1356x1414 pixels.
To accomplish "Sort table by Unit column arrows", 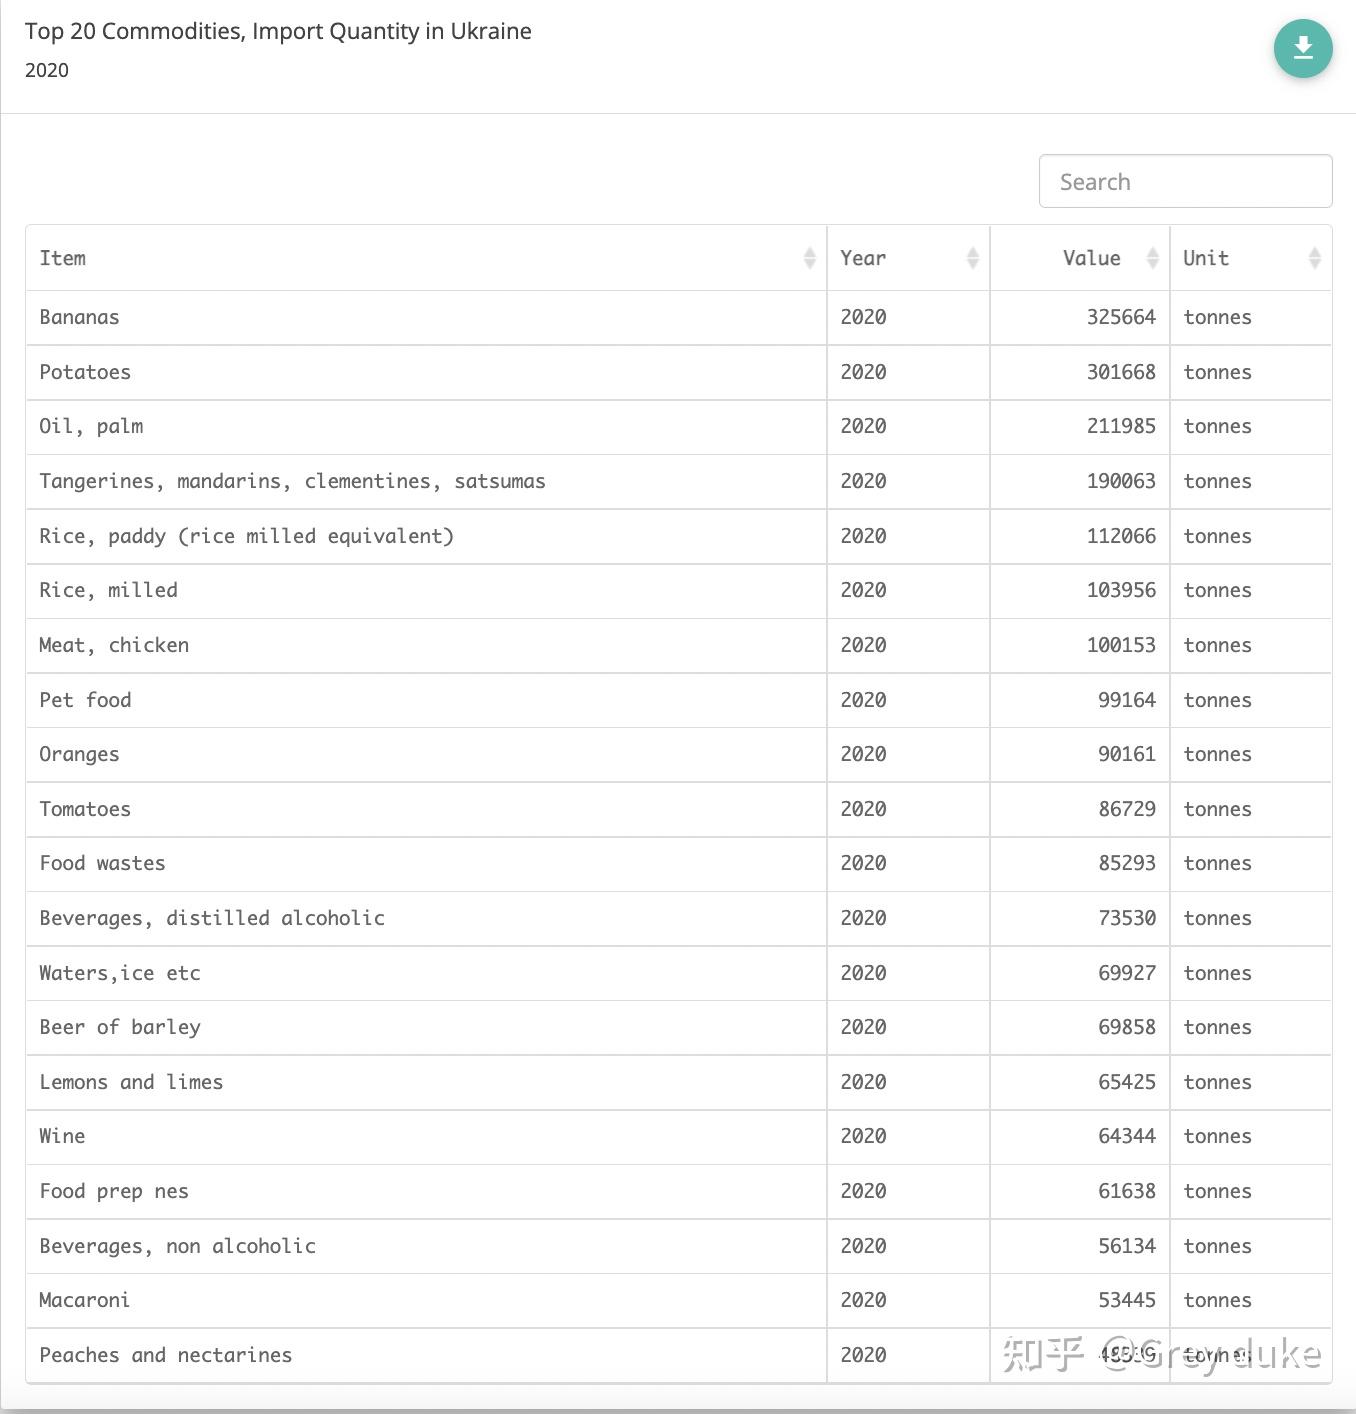I will point(1314,258).
